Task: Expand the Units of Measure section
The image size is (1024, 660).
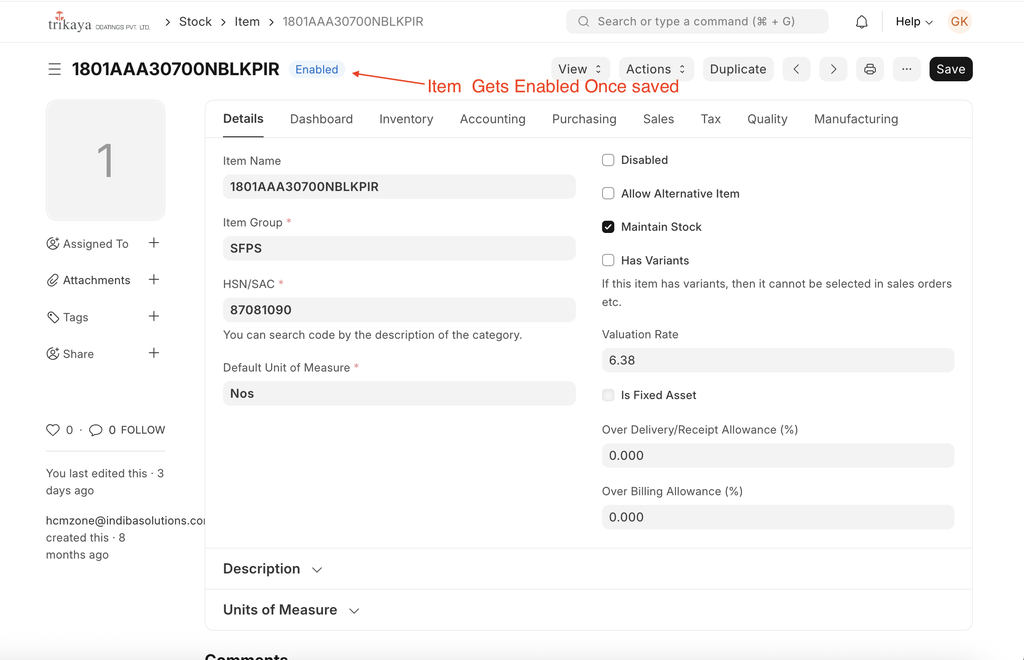Action: pyautogui.click(x=291, y=610)
